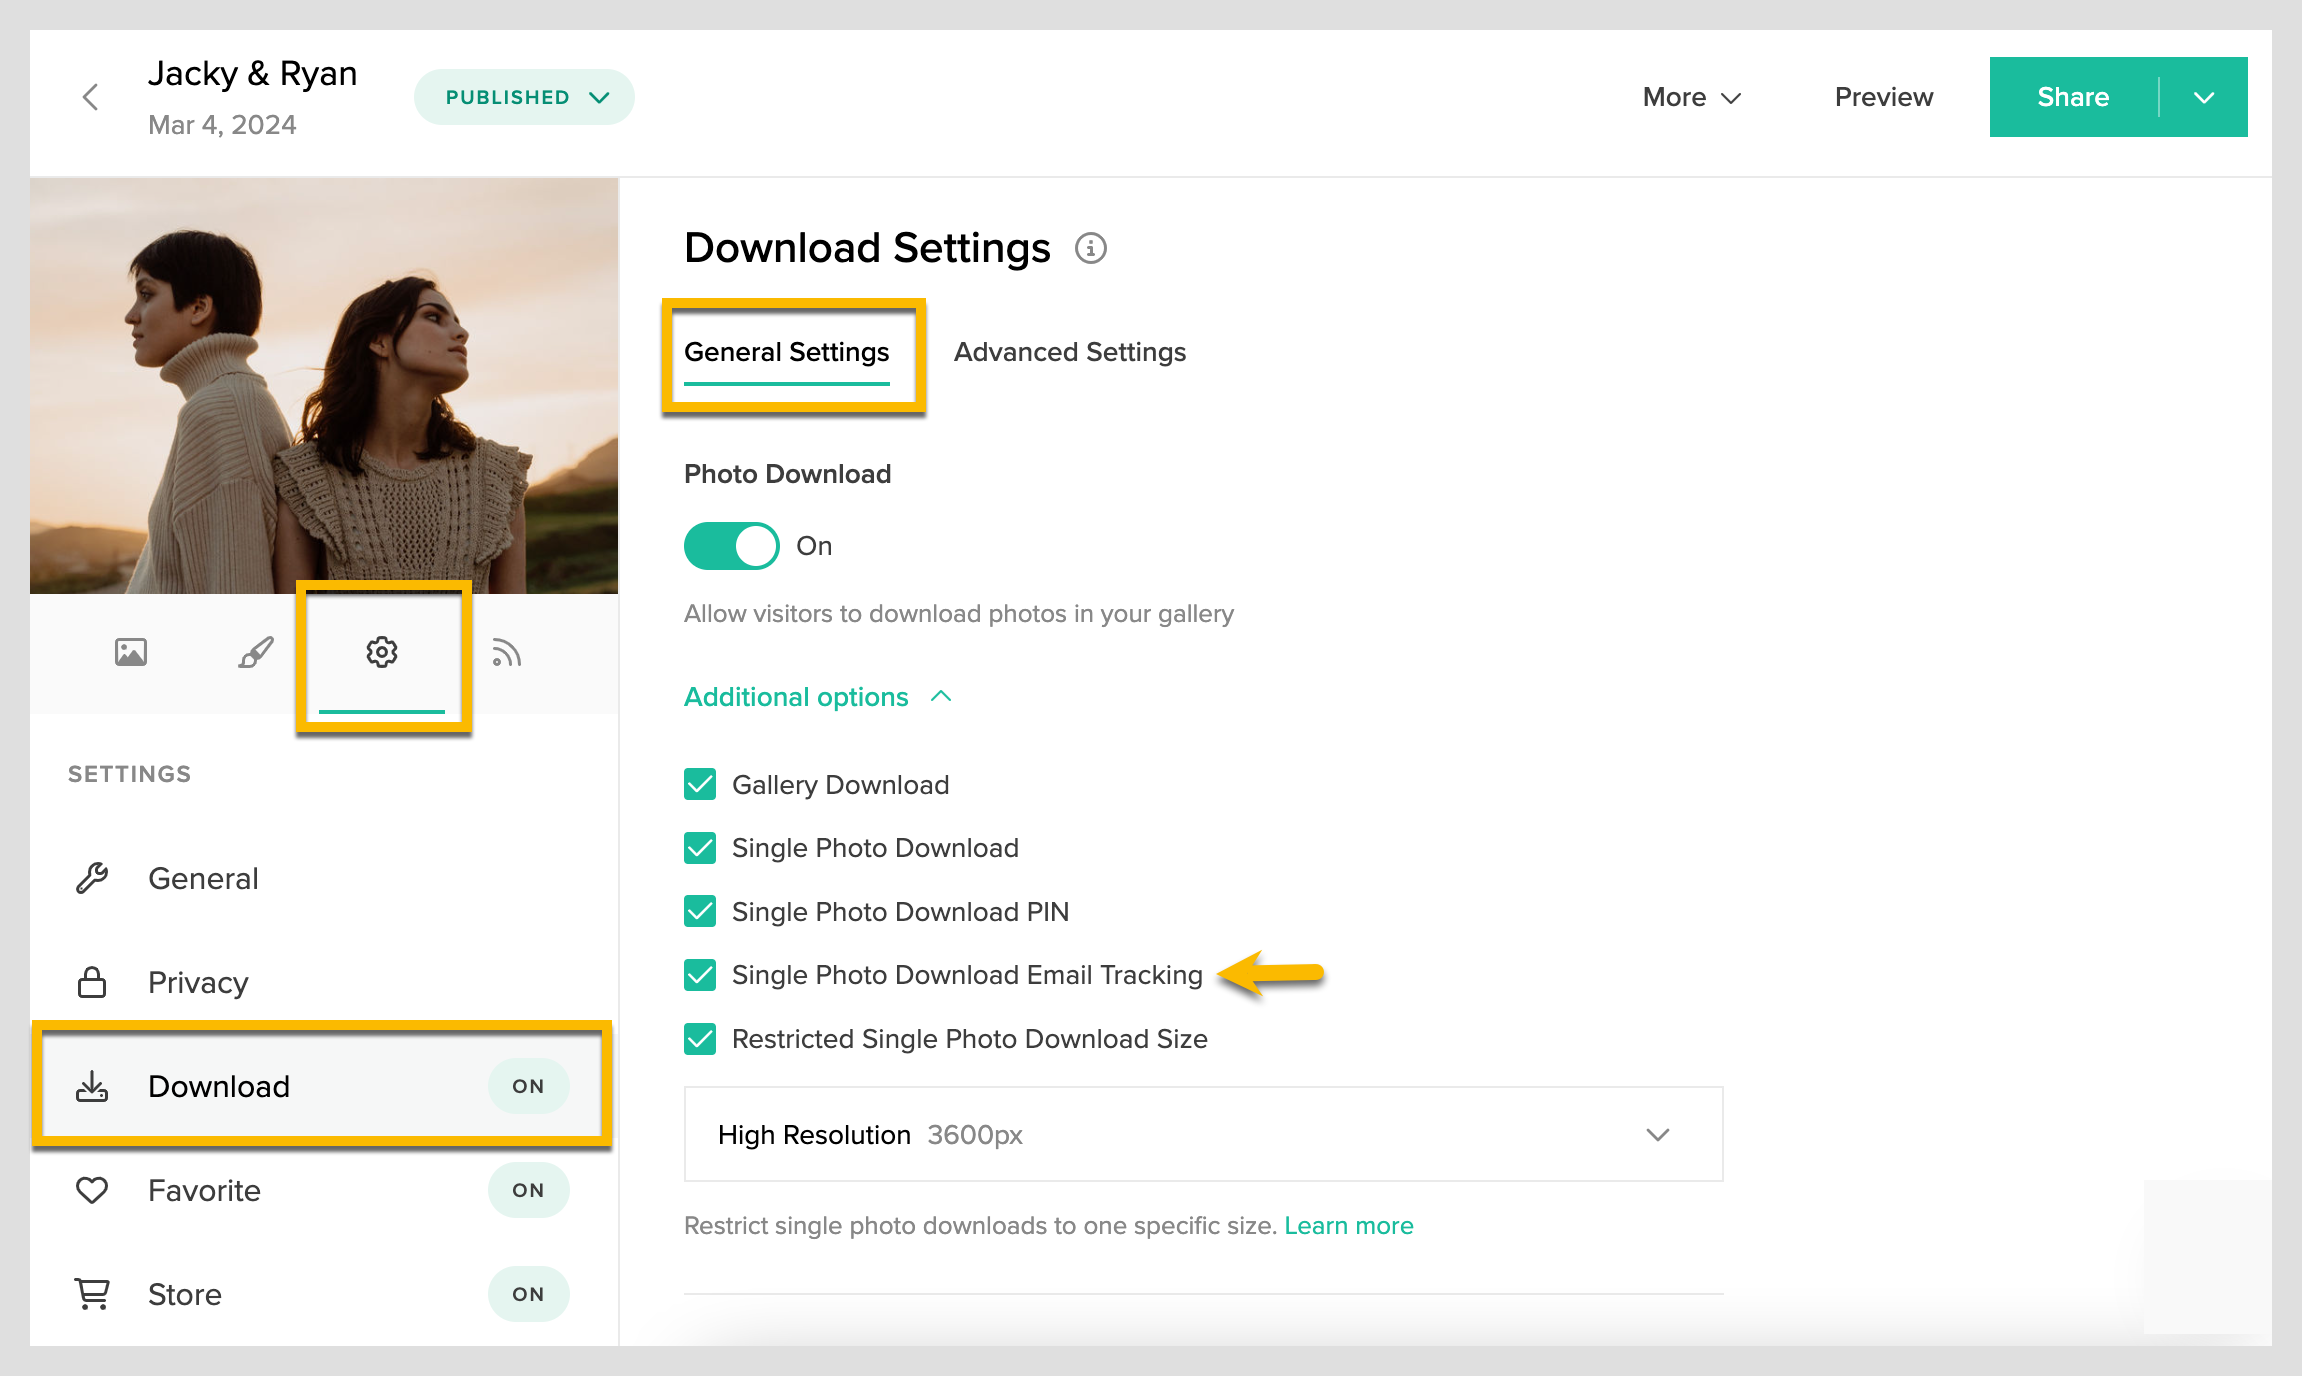
Task: Uncheck Single Photo Download Email Tracking
Action: 700,975
